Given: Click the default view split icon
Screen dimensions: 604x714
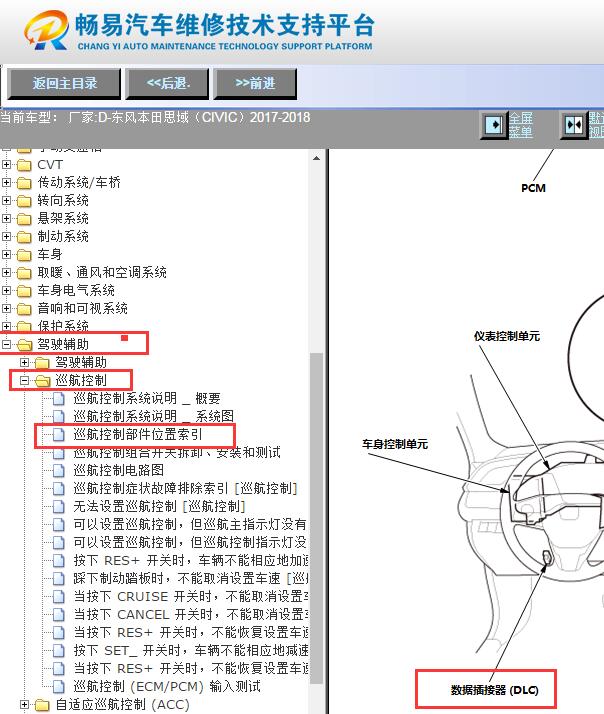Looking at the screenshot, I should pos(574,124).
